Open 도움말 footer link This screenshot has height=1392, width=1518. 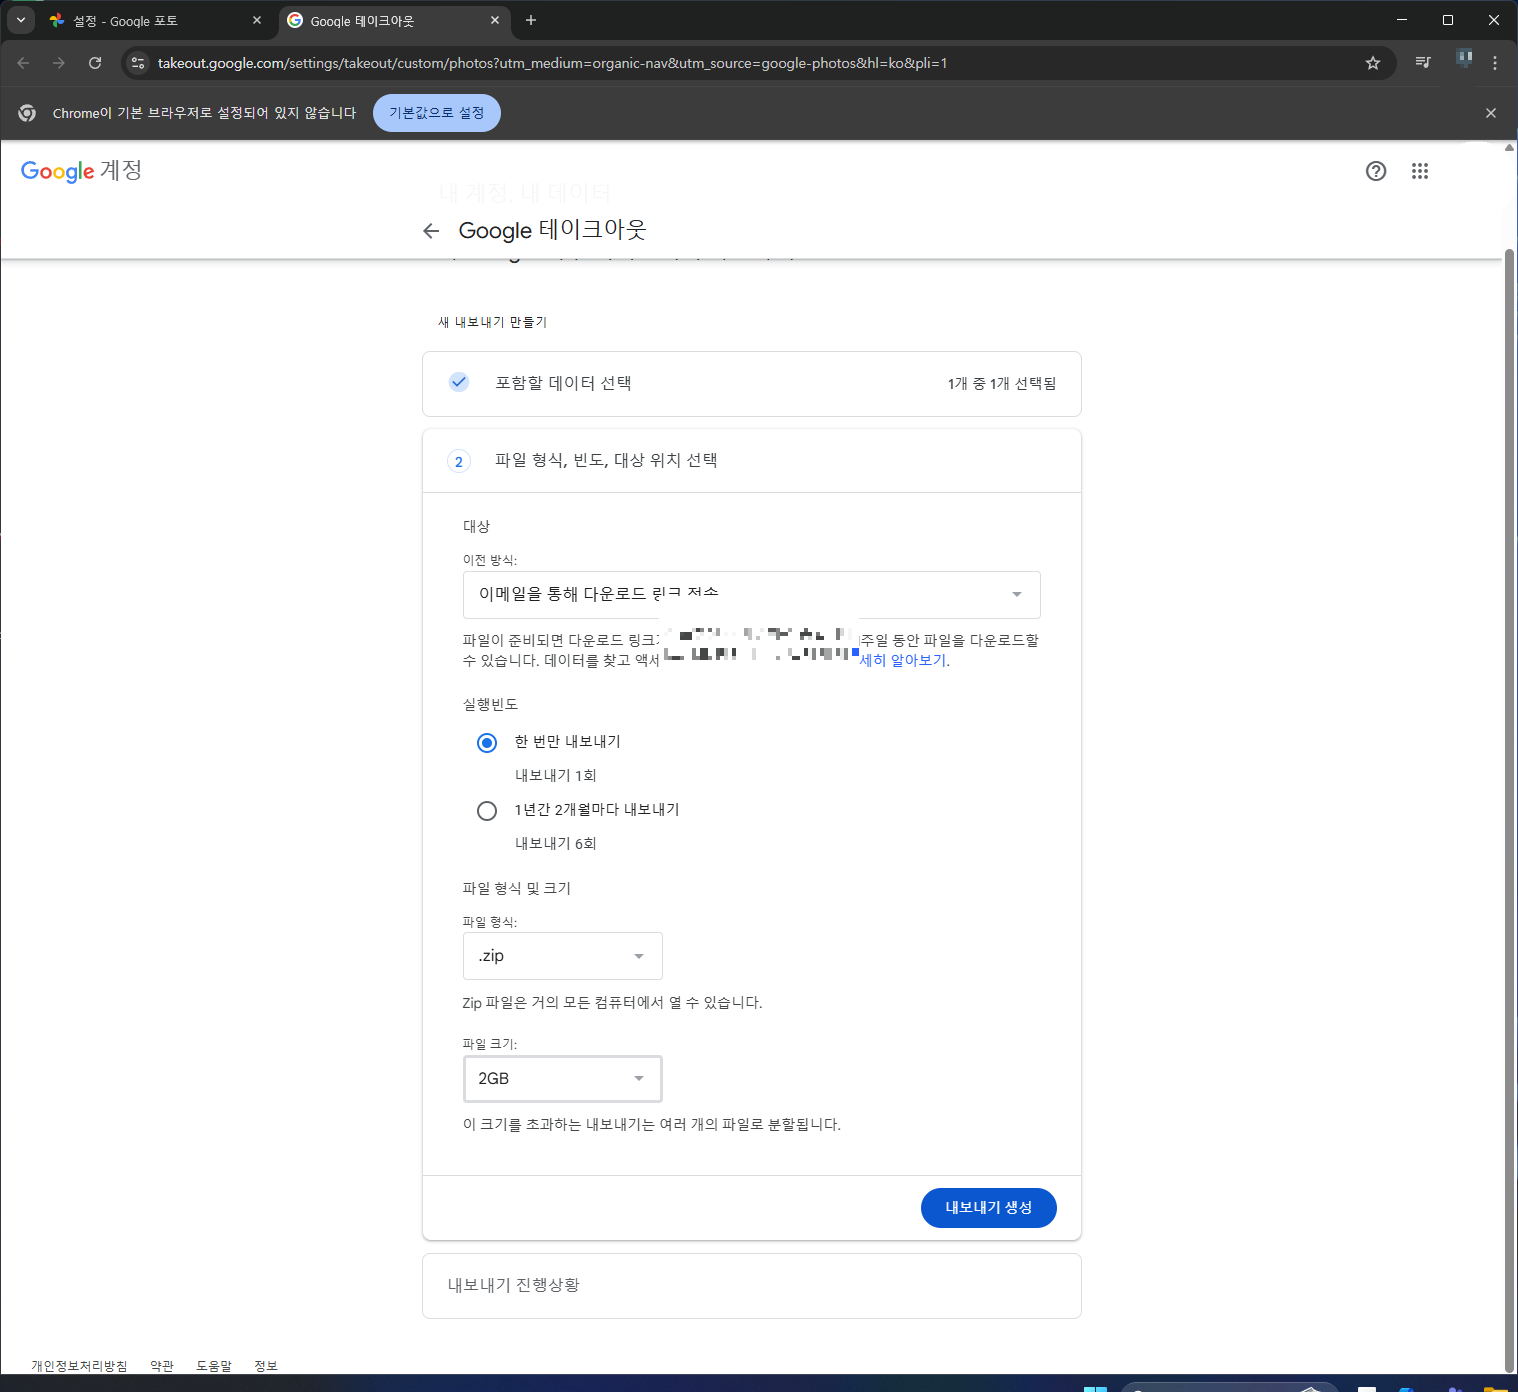click(x=214, y=1366)
